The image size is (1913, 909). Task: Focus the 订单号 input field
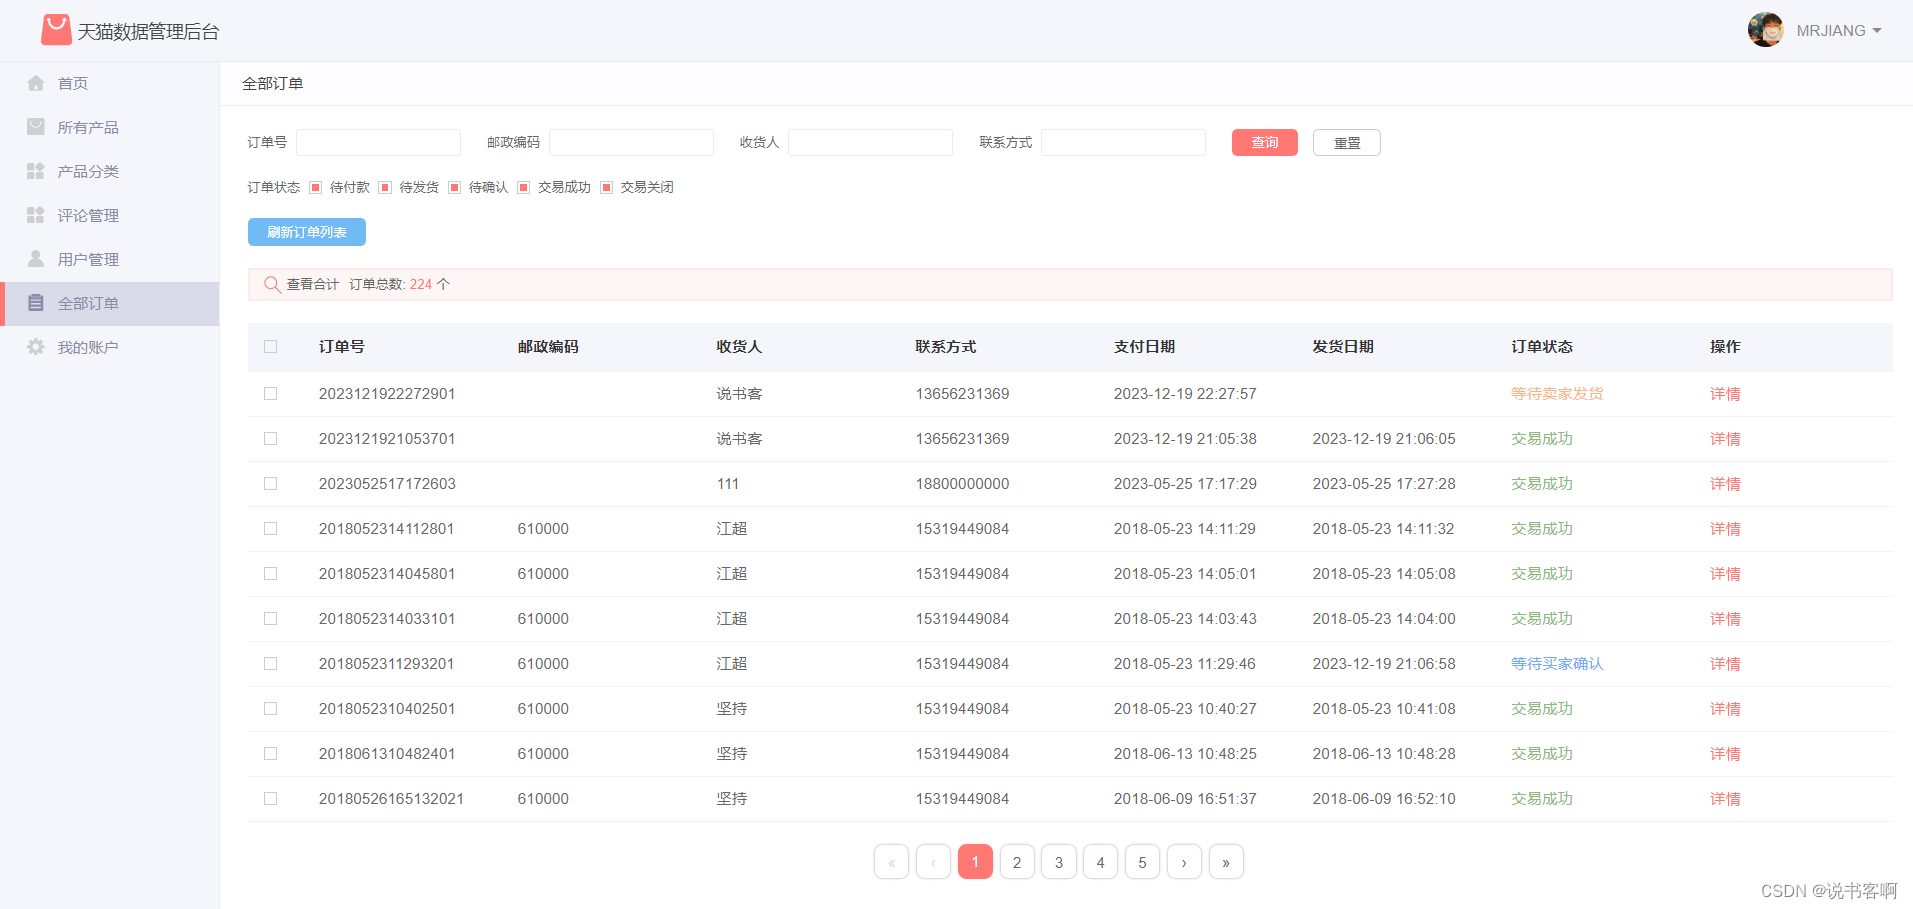pos(378,142)
